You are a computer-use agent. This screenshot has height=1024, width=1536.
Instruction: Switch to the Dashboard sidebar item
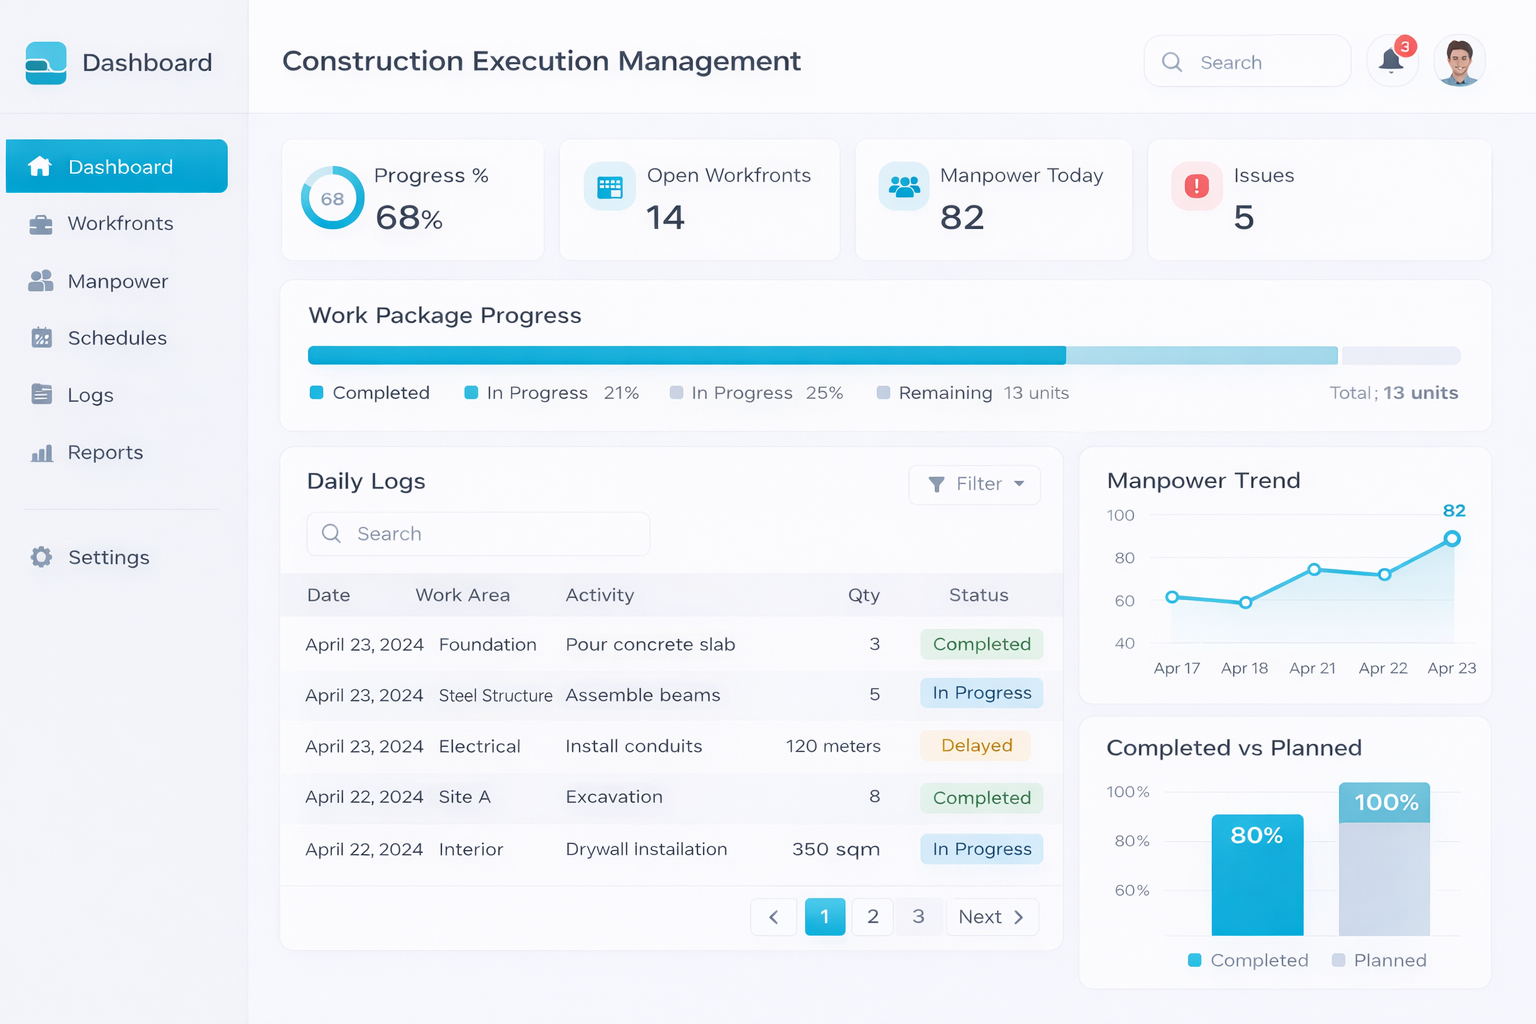click(117, 166)
